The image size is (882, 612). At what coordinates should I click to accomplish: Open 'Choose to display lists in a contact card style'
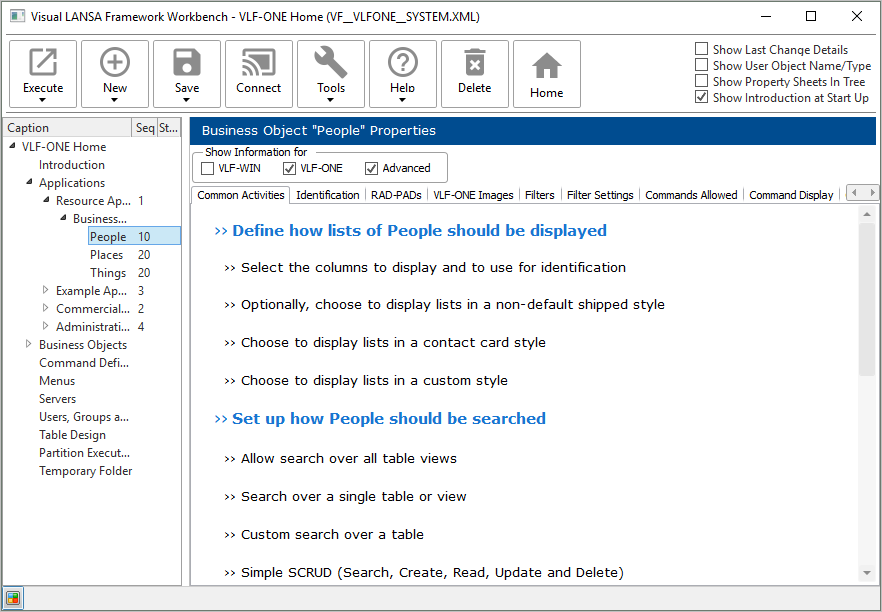(x=393, y=342)
